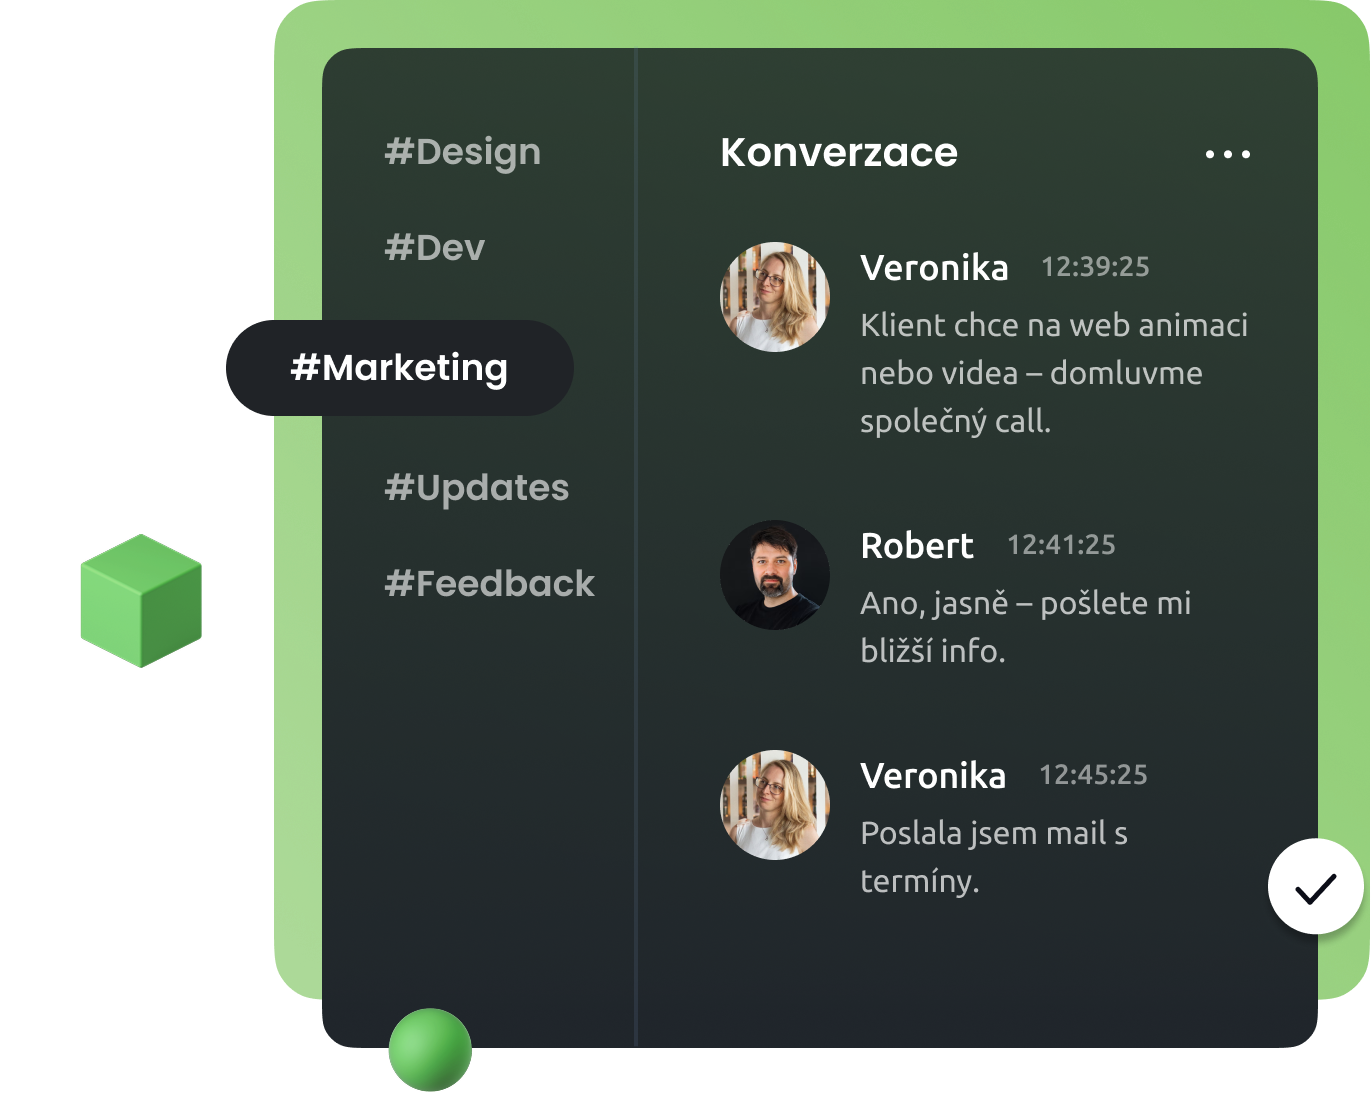Image resolution: width=1372 pixels, height=1118 pixels.
Task: Open Veronika's avatar on the 12:39:25 message
Action: point(775,296)
